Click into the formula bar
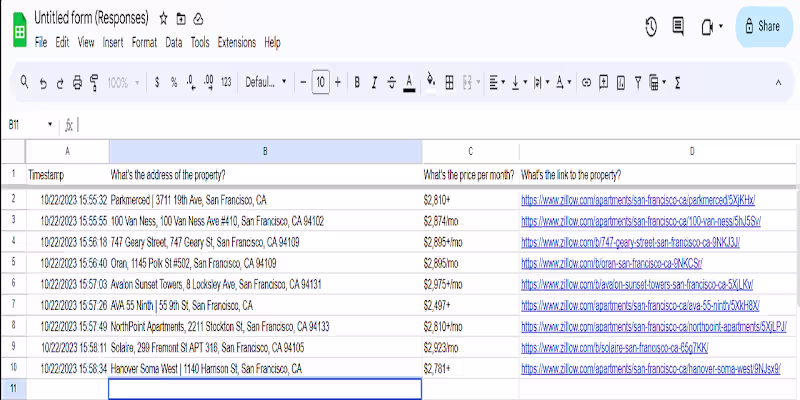Screen dimensions: 800x400 coord(439,124)
